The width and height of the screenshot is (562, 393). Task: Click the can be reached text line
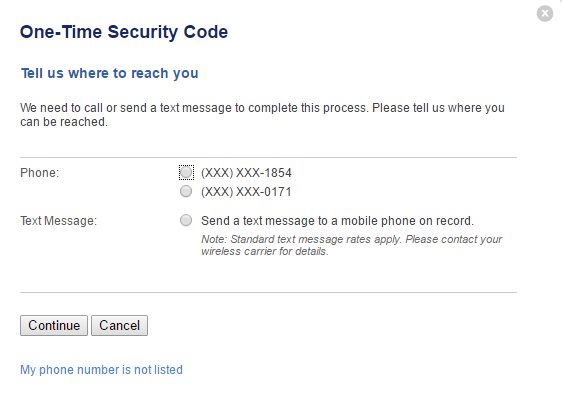point(64,122)
